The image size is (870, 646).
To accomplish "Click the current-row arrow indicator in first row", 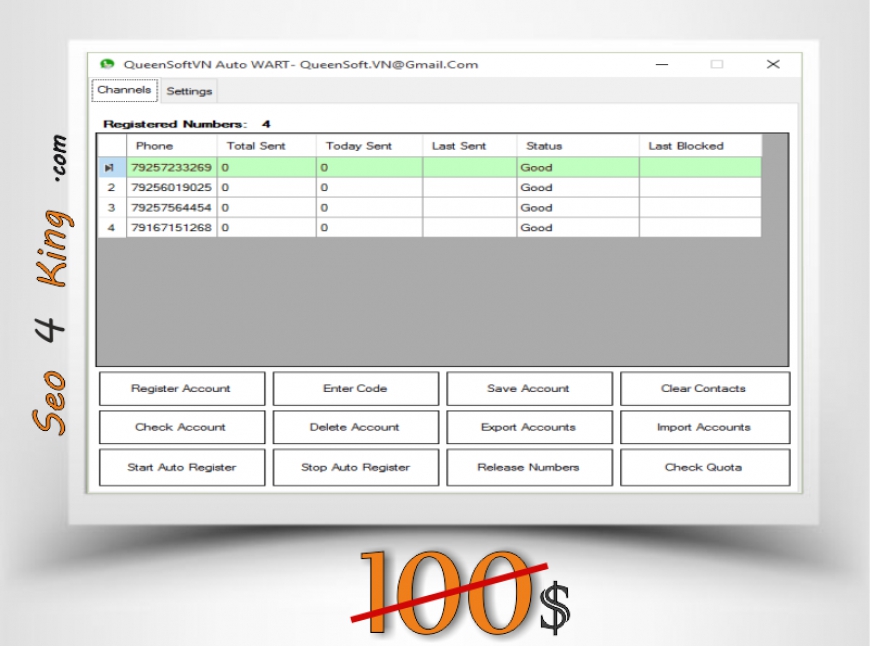I will (x=109, y=168).
